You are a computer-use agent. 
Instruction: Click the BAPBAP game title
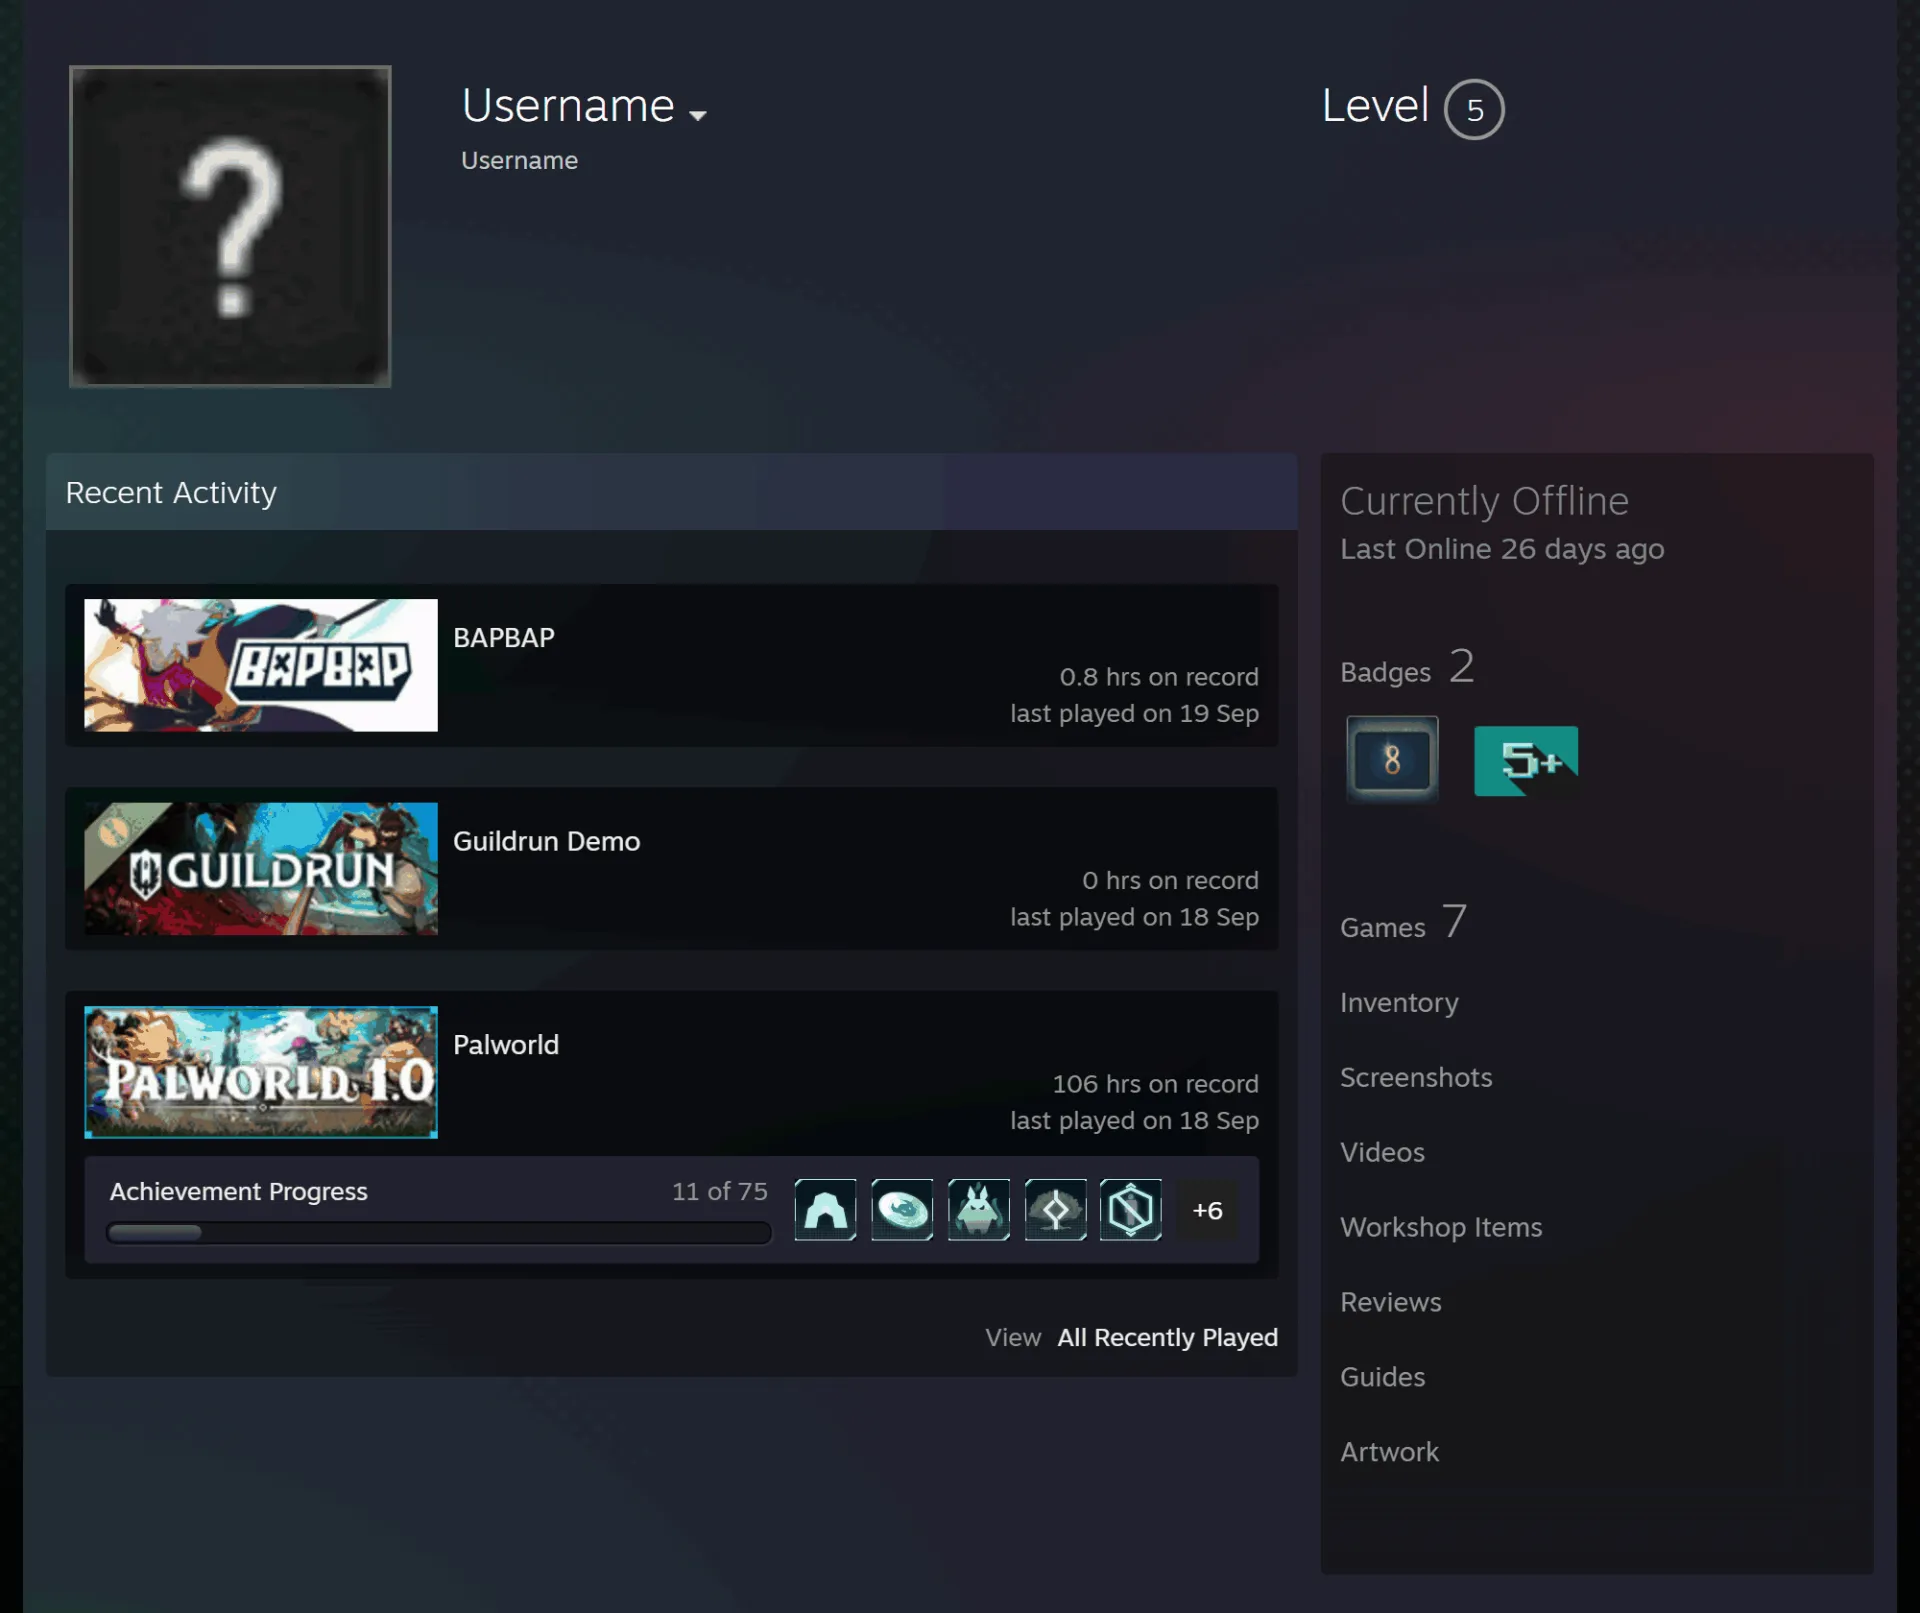(504, 638)
